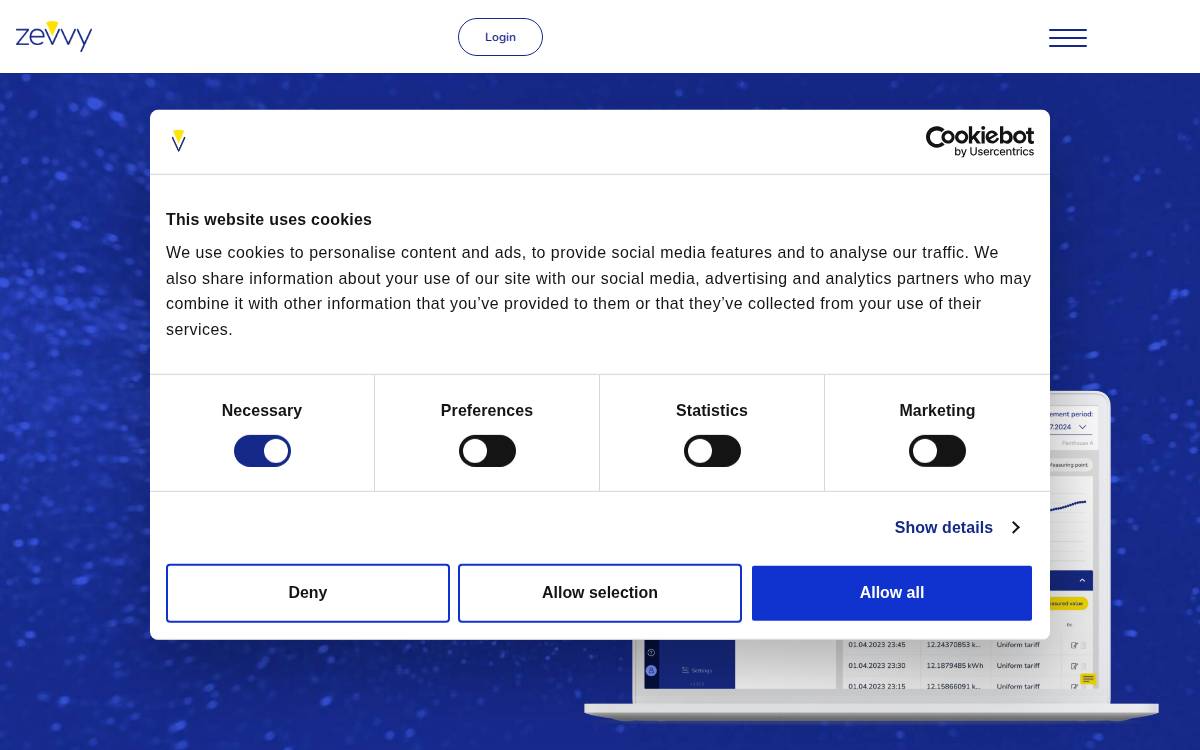Click the Login button
Image resolution: width=1200 pixels, height=750 pixels.
(x=500, y=37)
